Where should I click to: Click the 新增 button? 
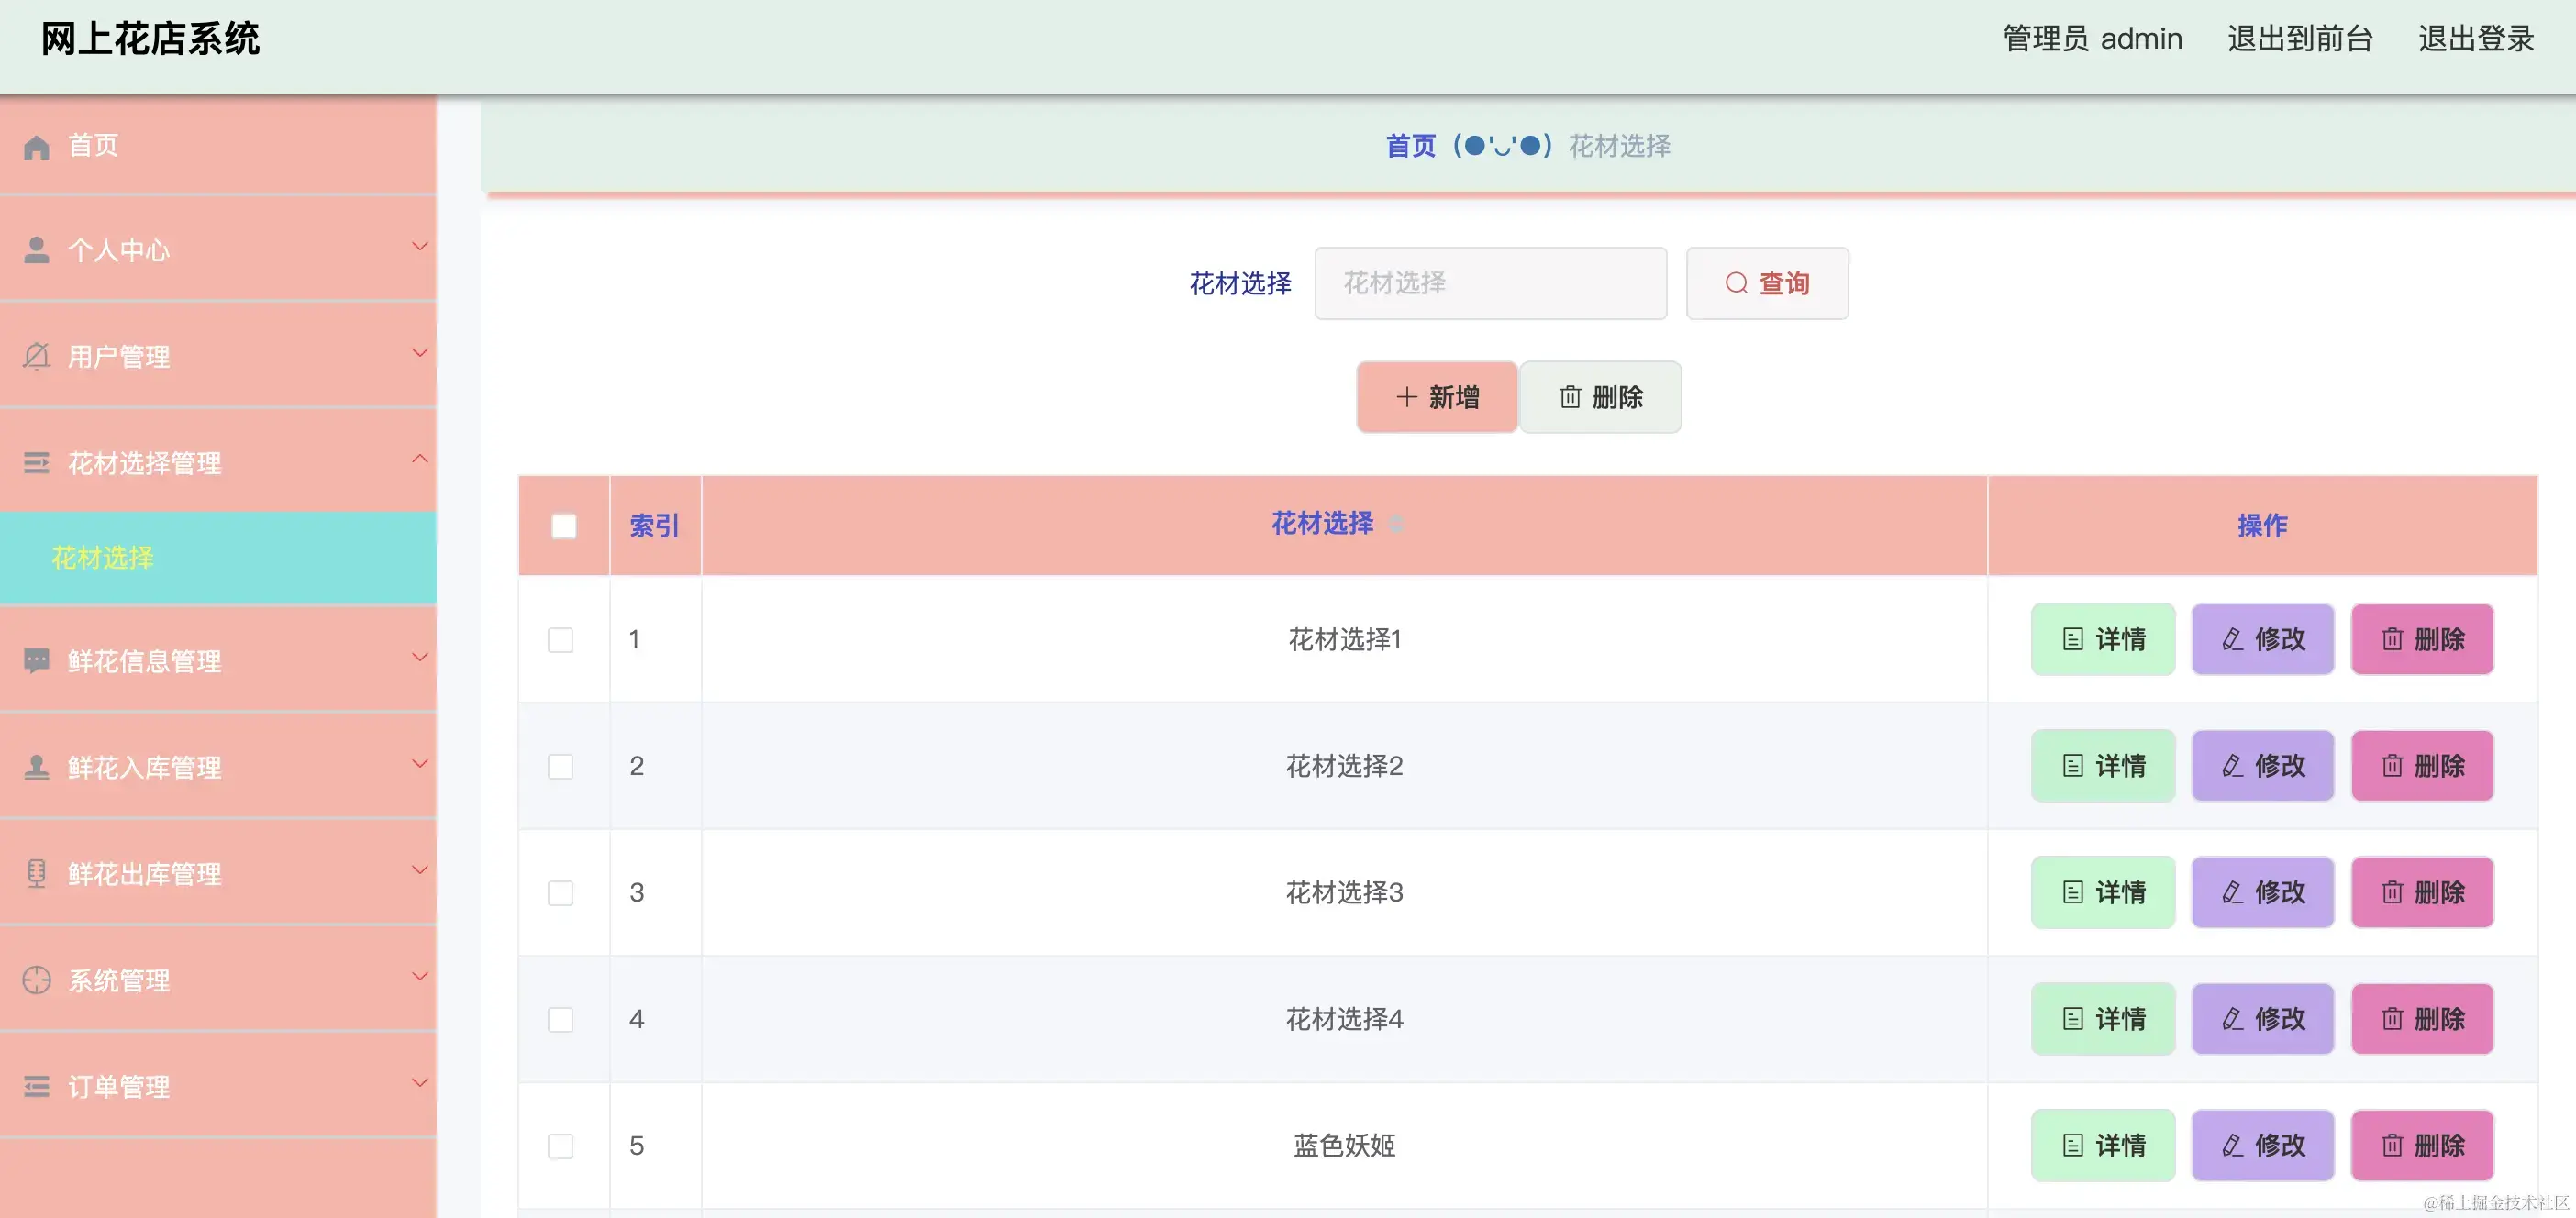point(1437,397)
